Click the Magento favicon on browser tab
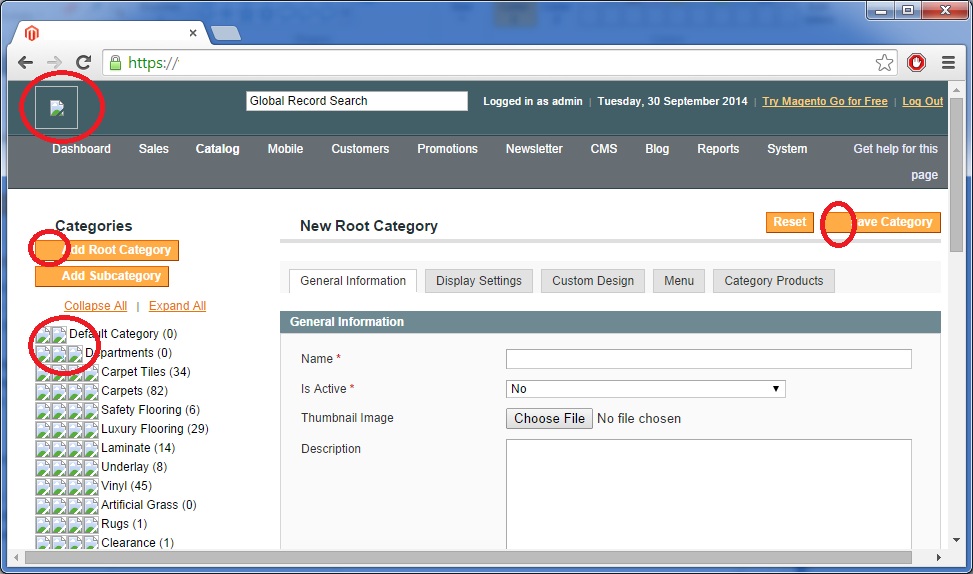Viewport: 973px width, 574px height. (x=32, y=33)
